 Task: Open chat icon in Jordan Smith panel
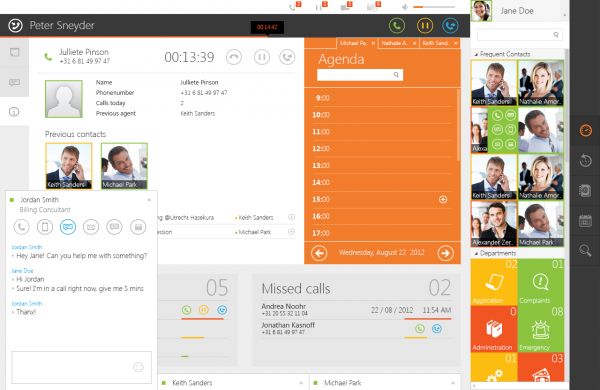(x=68, y=227)
